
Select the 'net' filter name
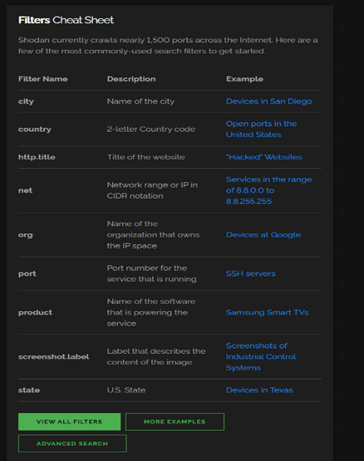(25, 190)
